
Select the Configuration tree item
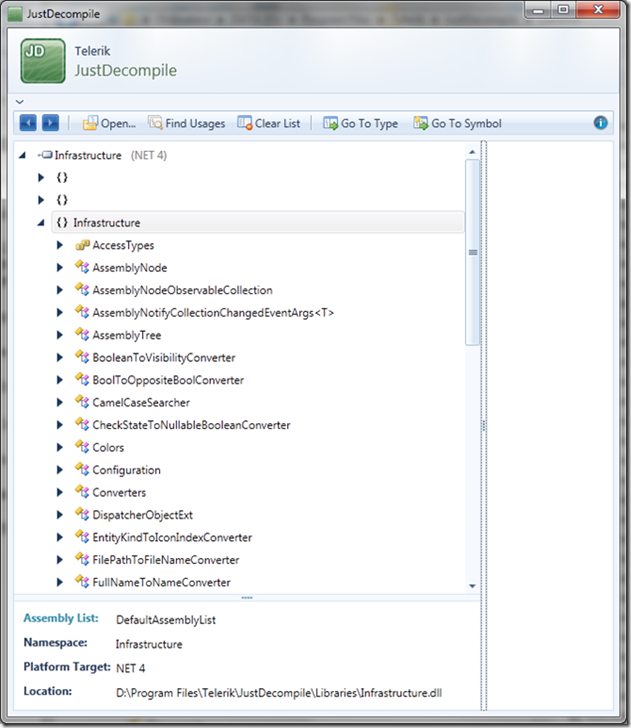coord(126,470)
